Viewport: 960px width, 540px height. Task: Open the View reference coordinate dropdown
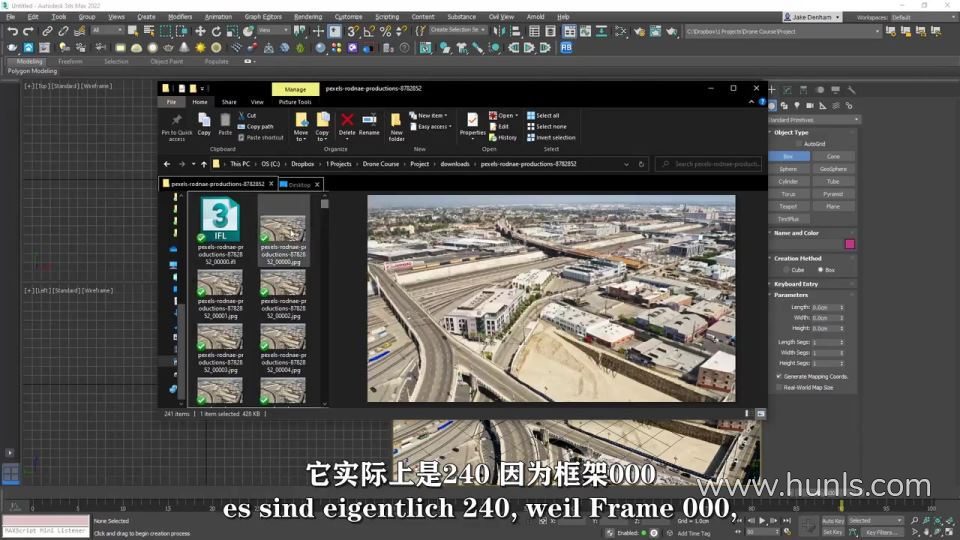point(273,30)
